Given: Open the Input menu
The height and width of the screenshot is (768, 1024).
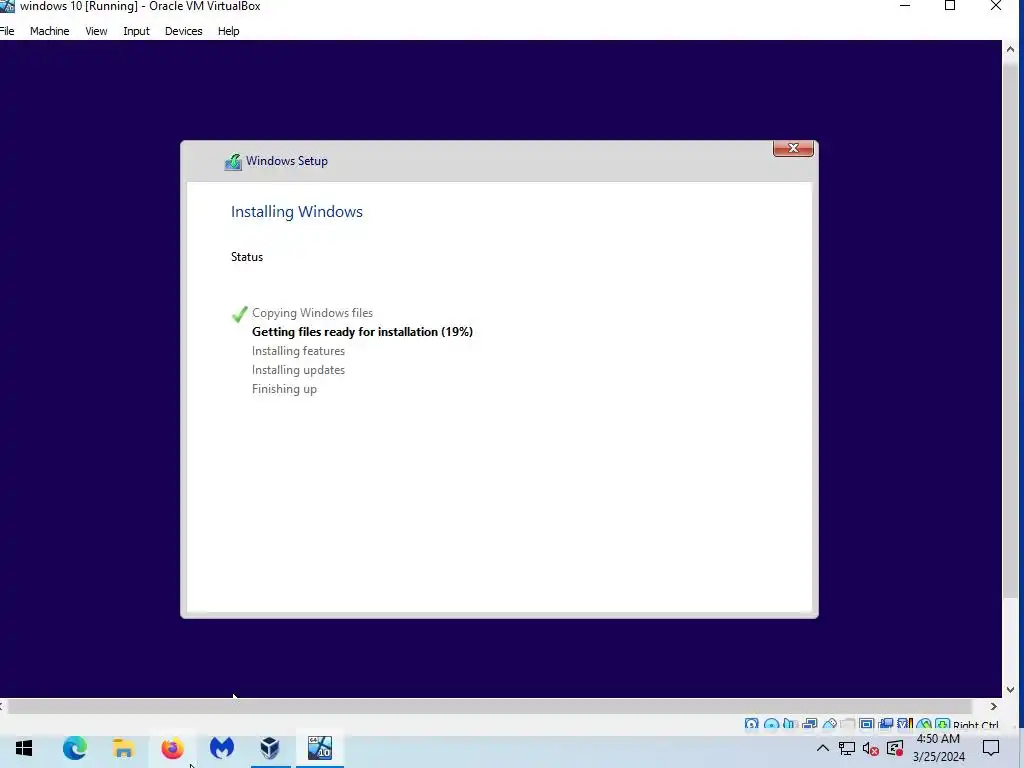Looking at the screenshot, I should point(136,31).
